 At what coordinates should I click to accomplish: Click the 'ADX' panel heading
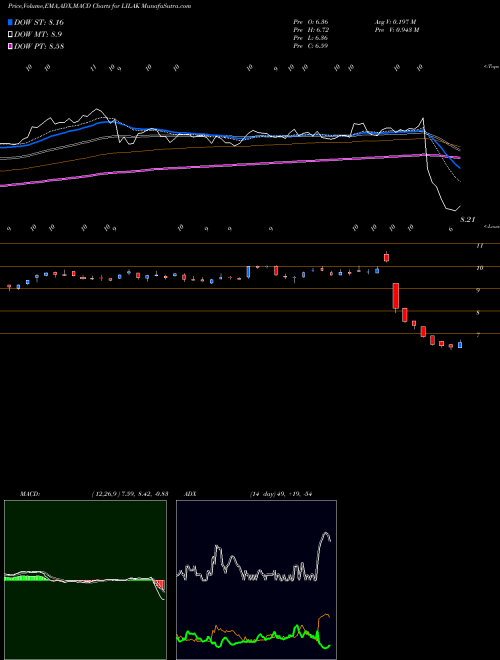coord(190,494)
